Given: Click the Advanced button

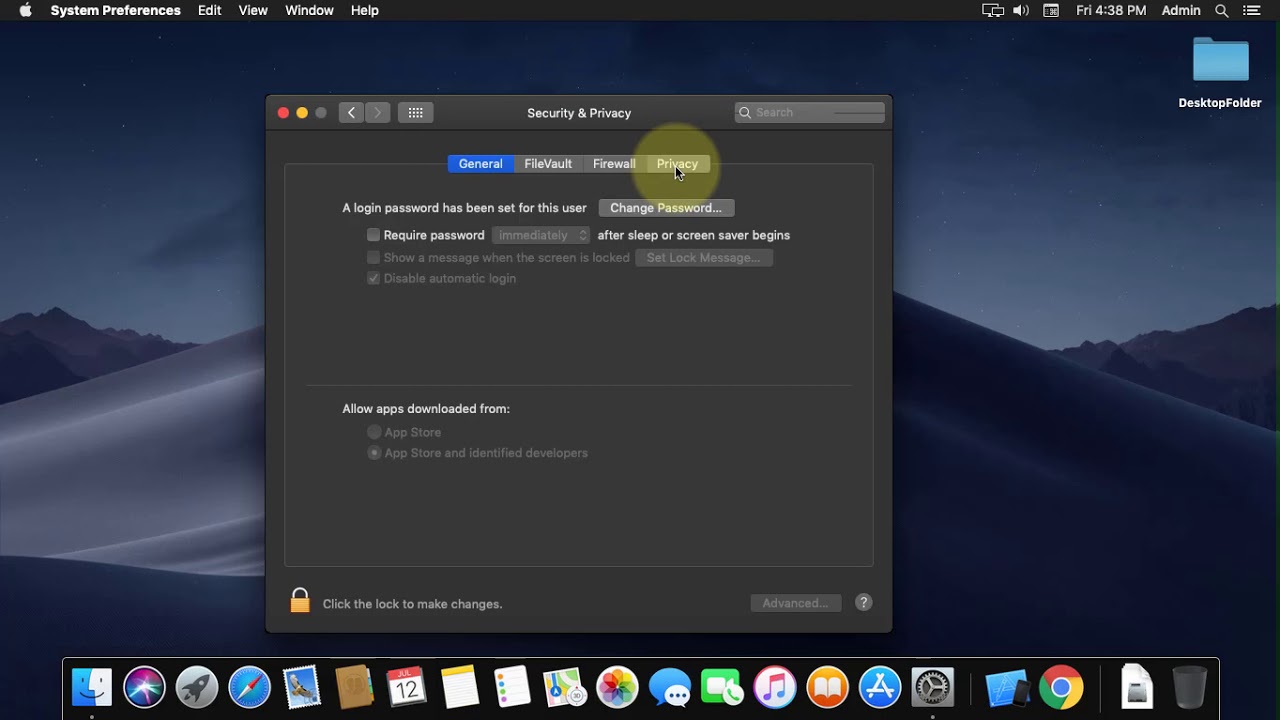Looking at the screenshot, I should [795, 603].
